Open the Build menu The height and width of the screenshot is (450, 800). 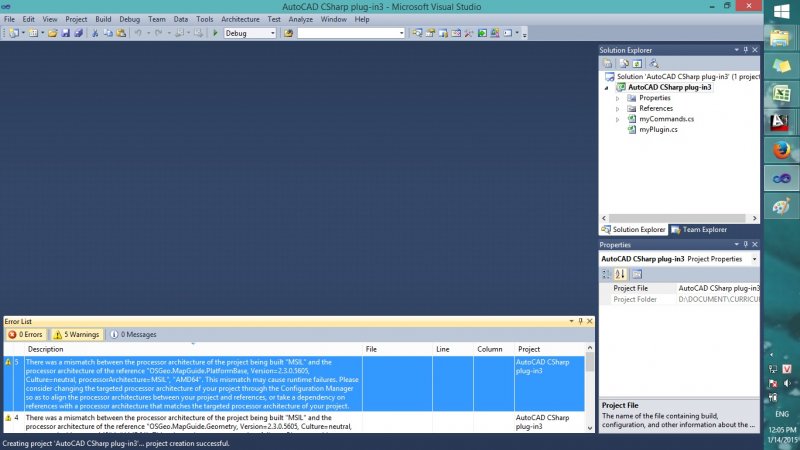tap(103, 19)
